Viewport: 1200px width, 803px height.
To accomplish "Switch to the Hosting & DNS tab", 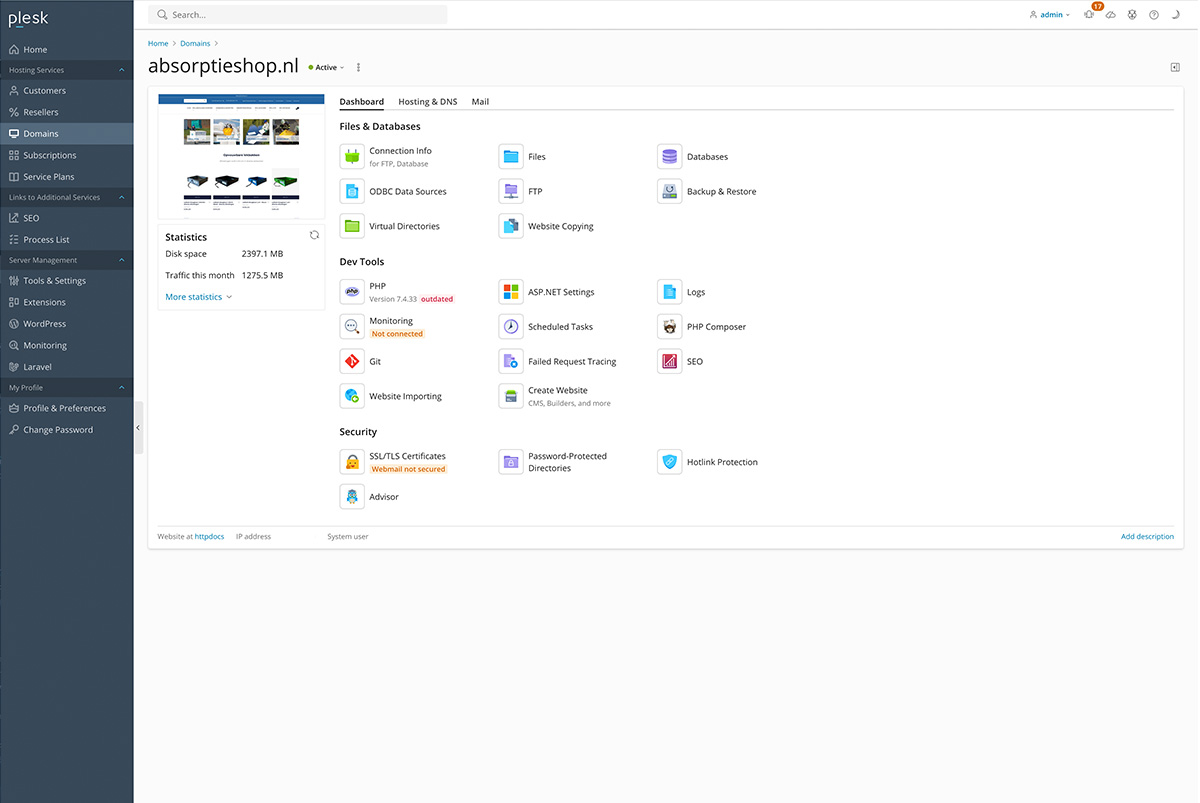I will pos(427,102).
